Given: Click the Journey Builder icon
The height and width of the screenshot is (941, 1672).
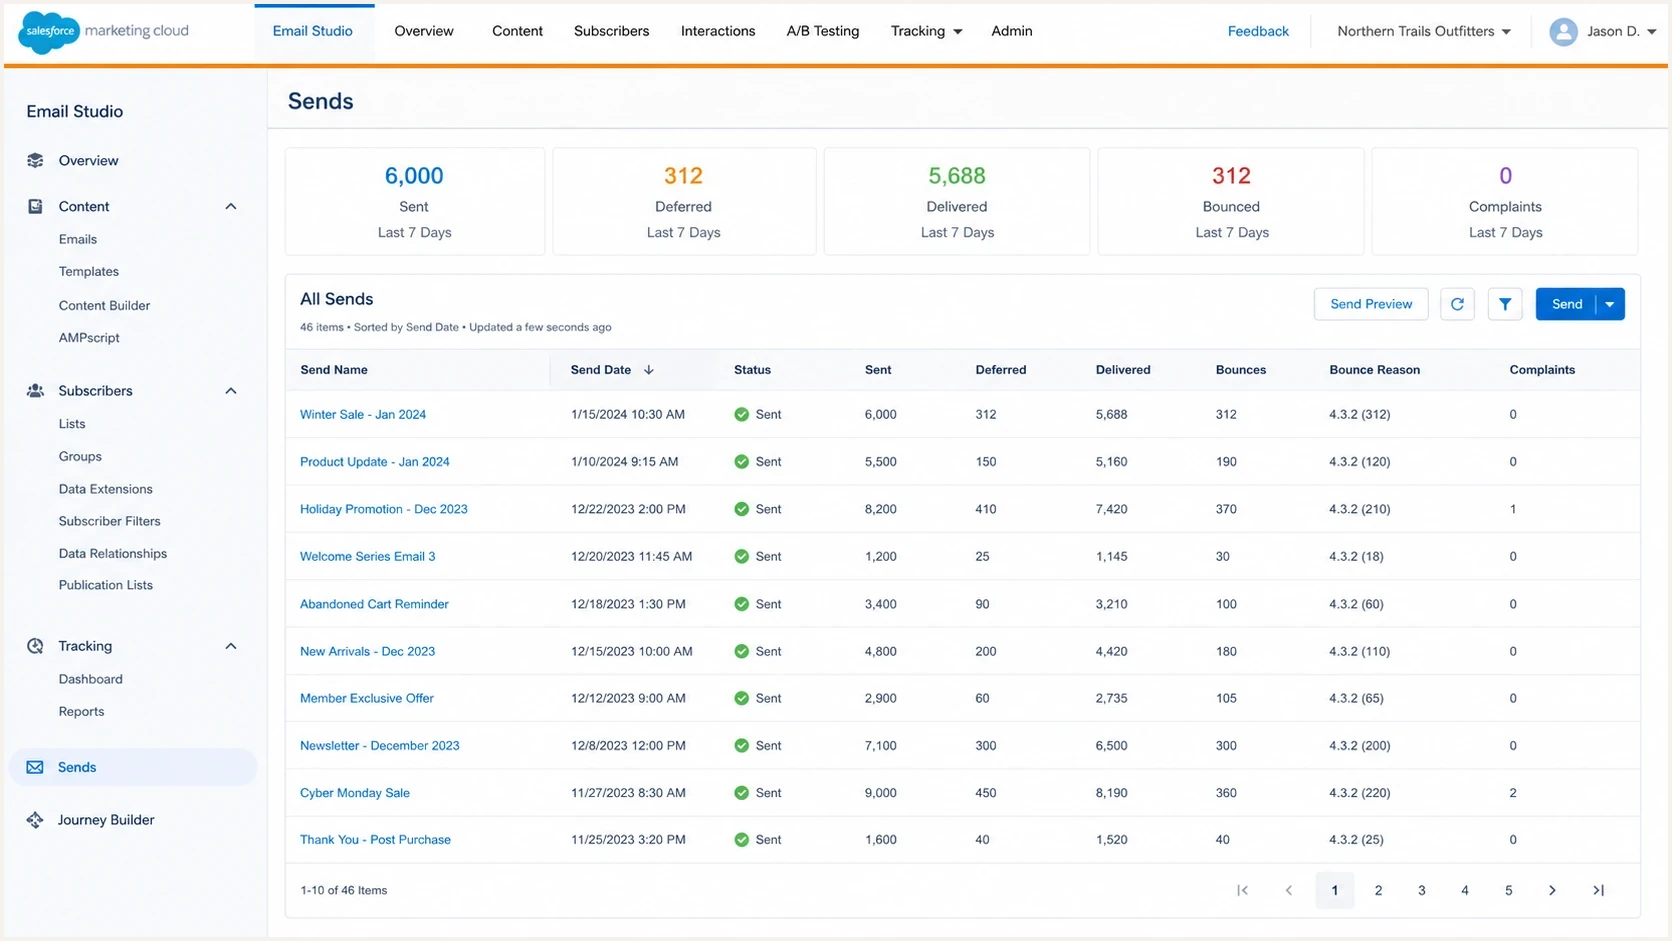Looking at the screenshot, I should tap(35, 820).
